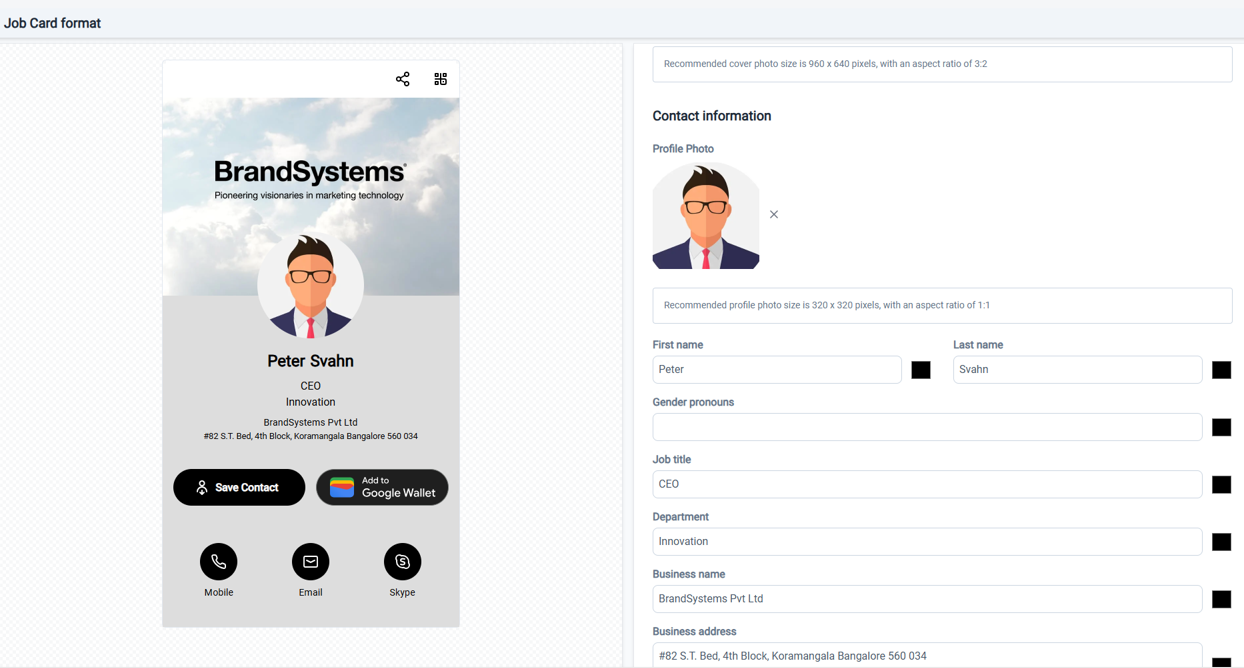Toggle black square next to Last name
This screenshot has width=1244, height=668.
tap(1221, 370)
